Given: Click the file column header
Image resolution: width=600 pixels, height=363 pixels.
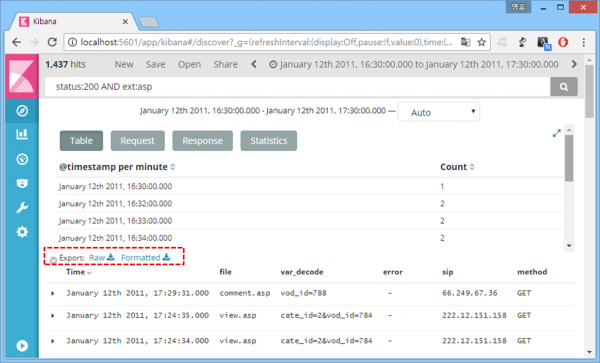Looking at the screenshot, I should pos(225,272).
